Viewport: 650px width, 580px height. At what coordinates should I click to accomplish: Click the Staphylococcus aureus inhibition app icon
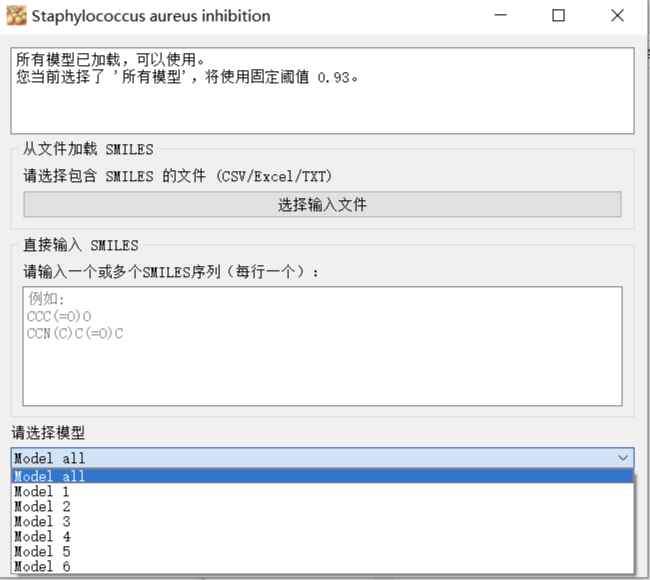[17, 16]
